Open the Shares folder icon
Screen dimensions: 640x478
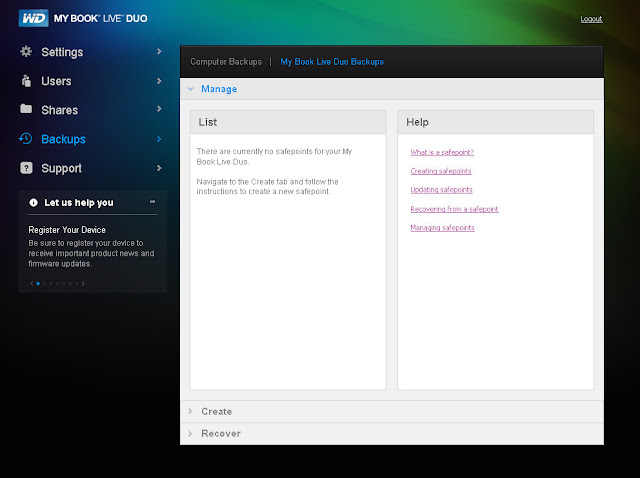26,109
